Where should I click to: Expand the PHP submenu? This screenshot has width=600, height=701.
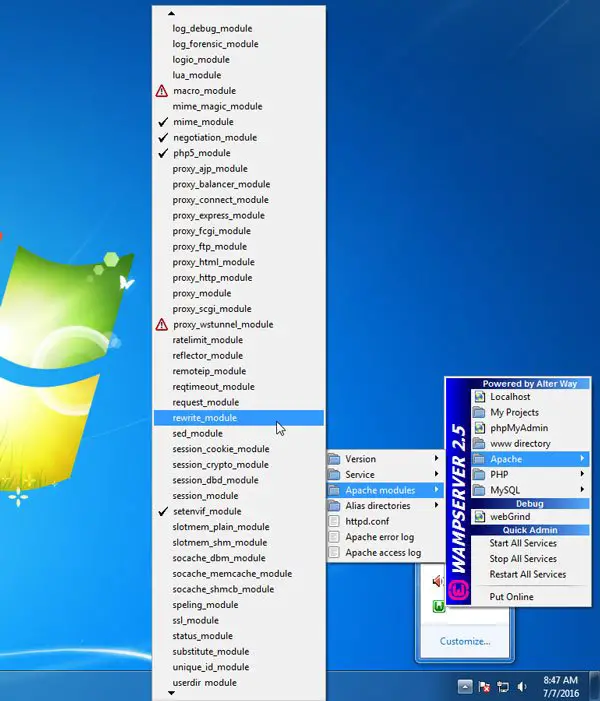pyautogui.click(x=530, y=474)
